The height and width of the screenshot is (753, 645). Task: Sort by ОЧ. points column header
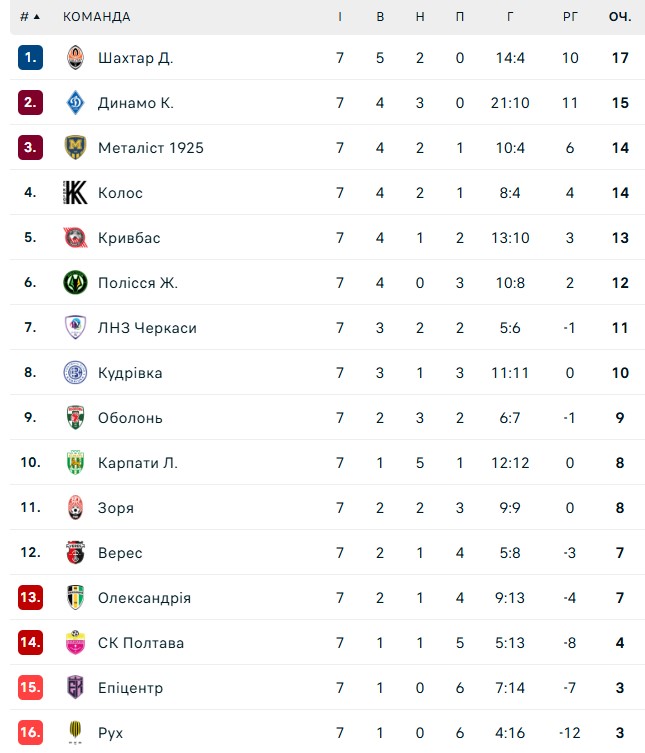[x=620, y=17]
